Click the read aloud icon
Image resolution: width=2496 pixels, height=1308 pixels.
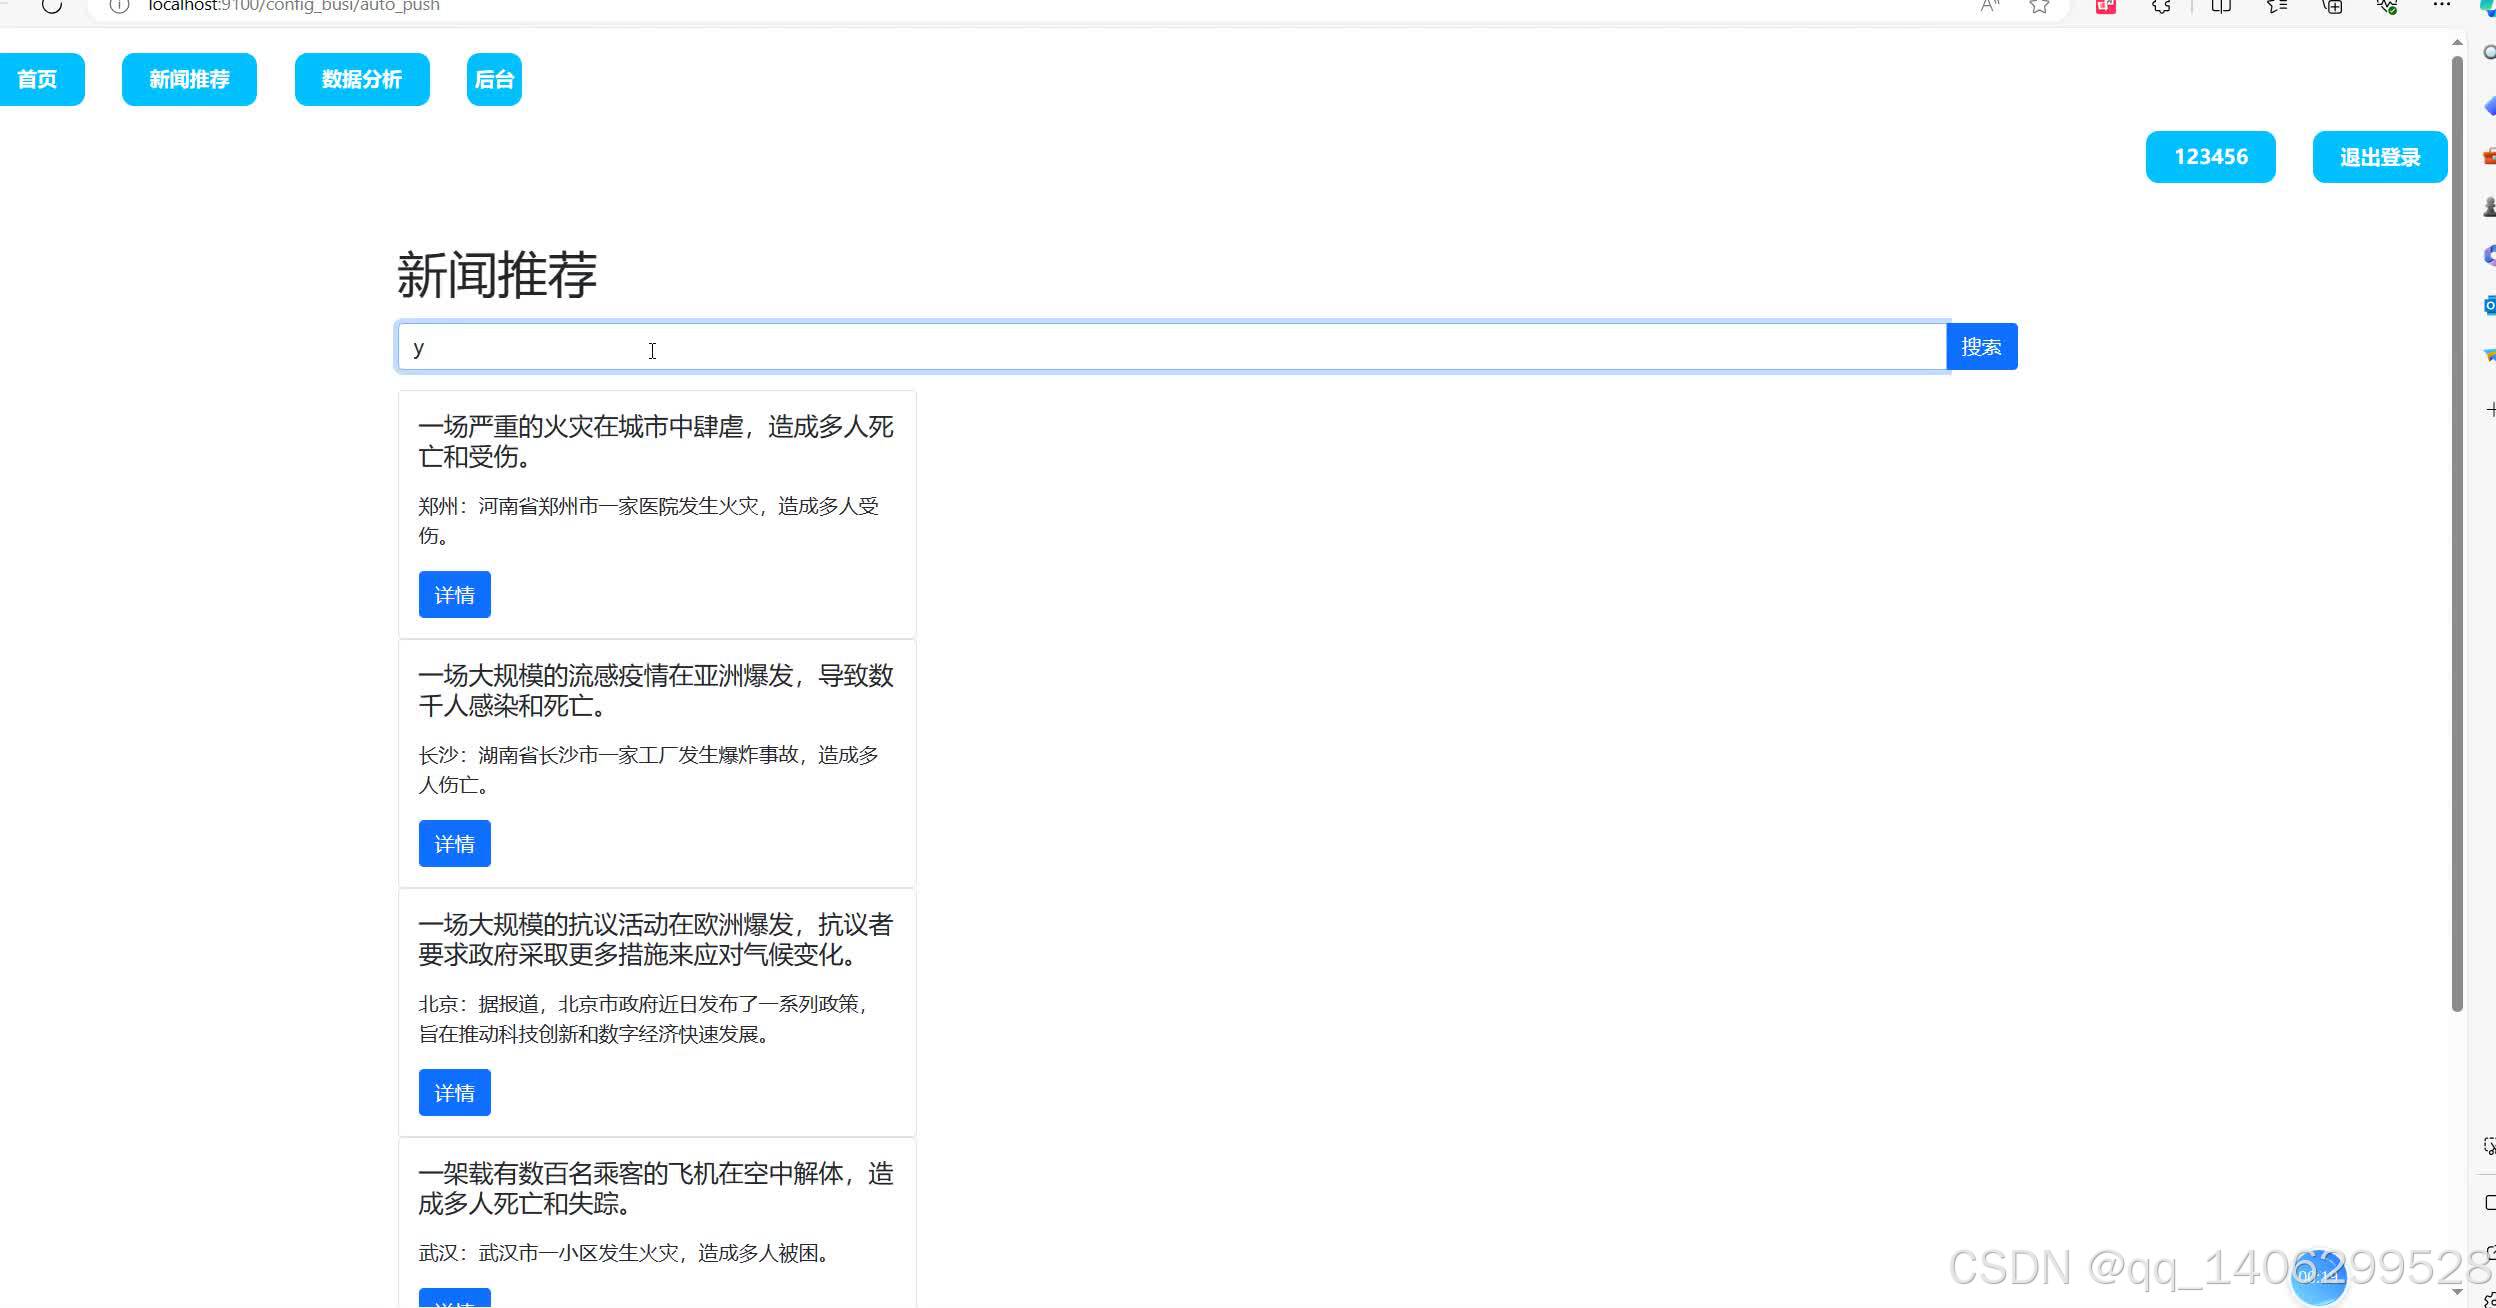pos(1989,6)
